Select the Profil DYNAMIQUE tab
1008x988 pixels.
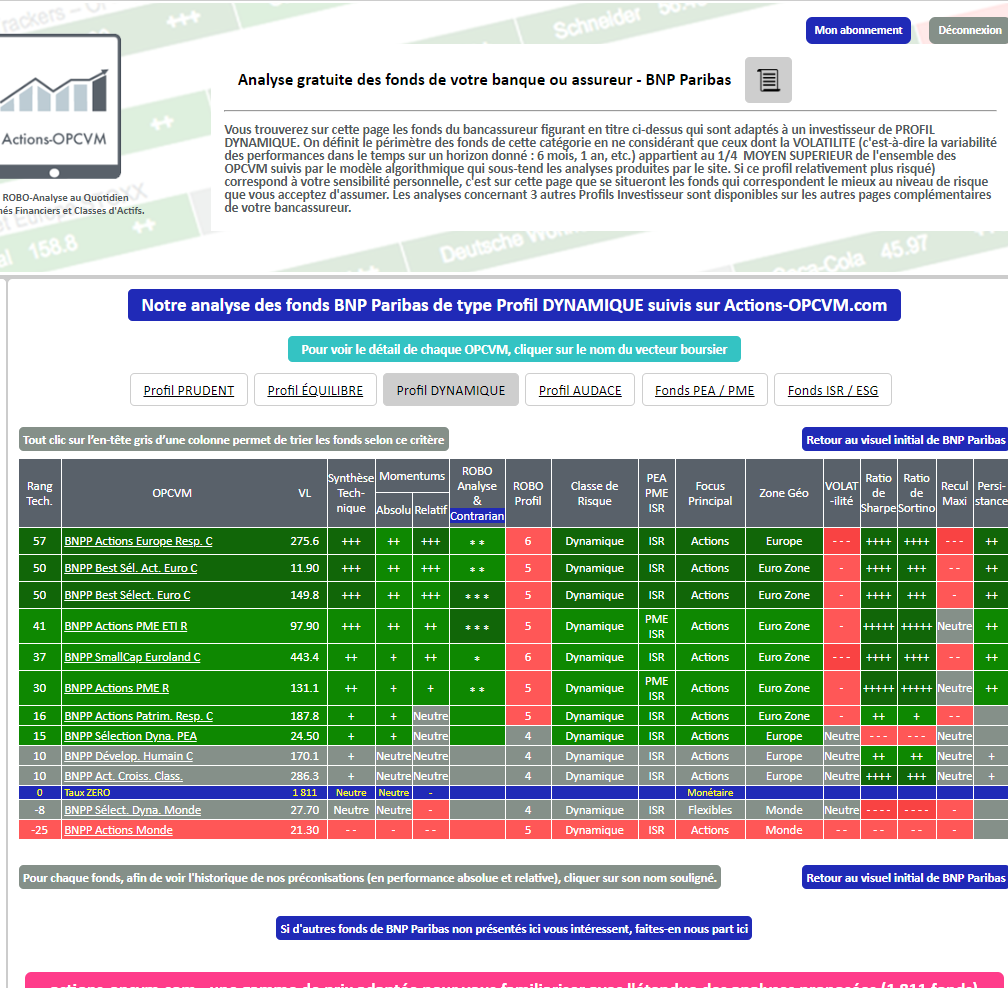[x=451, y=390]
